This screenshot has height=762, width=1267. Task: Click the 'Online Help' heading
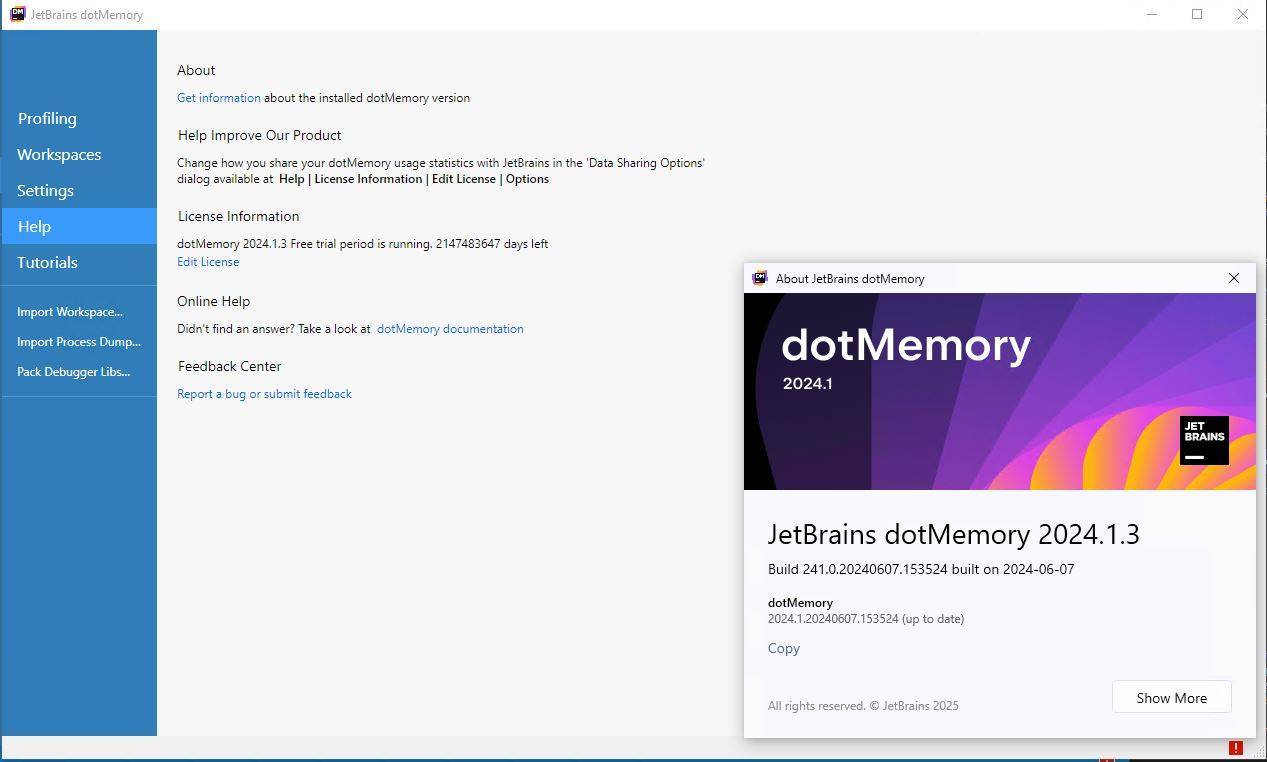tap(213, 301)
